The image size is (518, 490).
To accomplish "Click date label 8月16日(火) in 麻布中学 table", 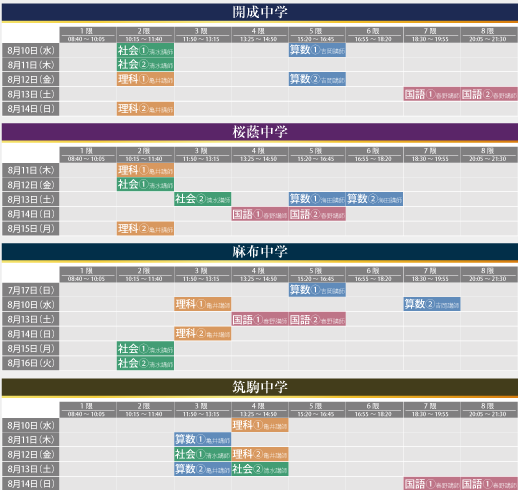I will pos(31,363).
